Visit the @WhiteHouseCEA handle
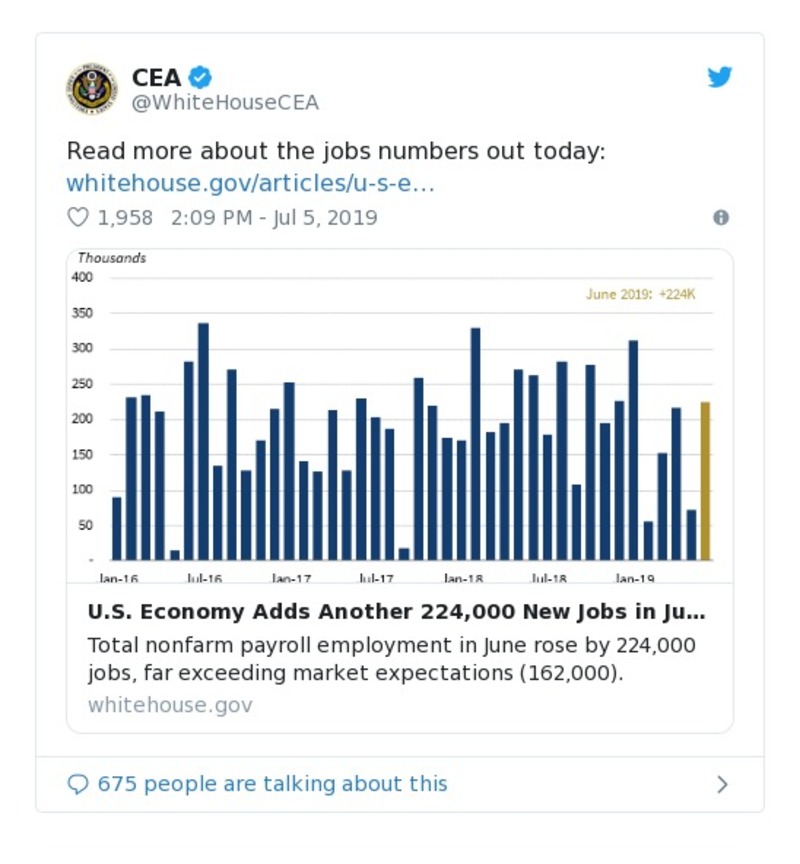The image size is (800, 864). [224, 103]
